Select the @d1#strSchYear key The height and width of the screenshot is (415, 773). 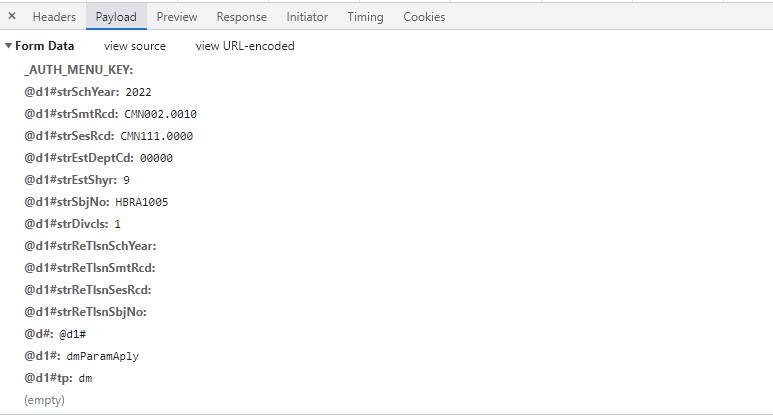tap(71, 92)
